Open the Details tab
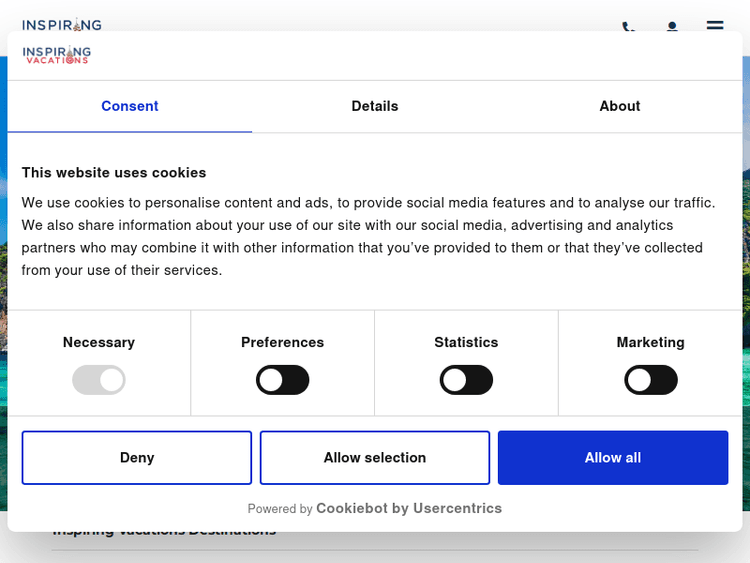The height and width of the screenshot is (563, 750). [375, 106]
